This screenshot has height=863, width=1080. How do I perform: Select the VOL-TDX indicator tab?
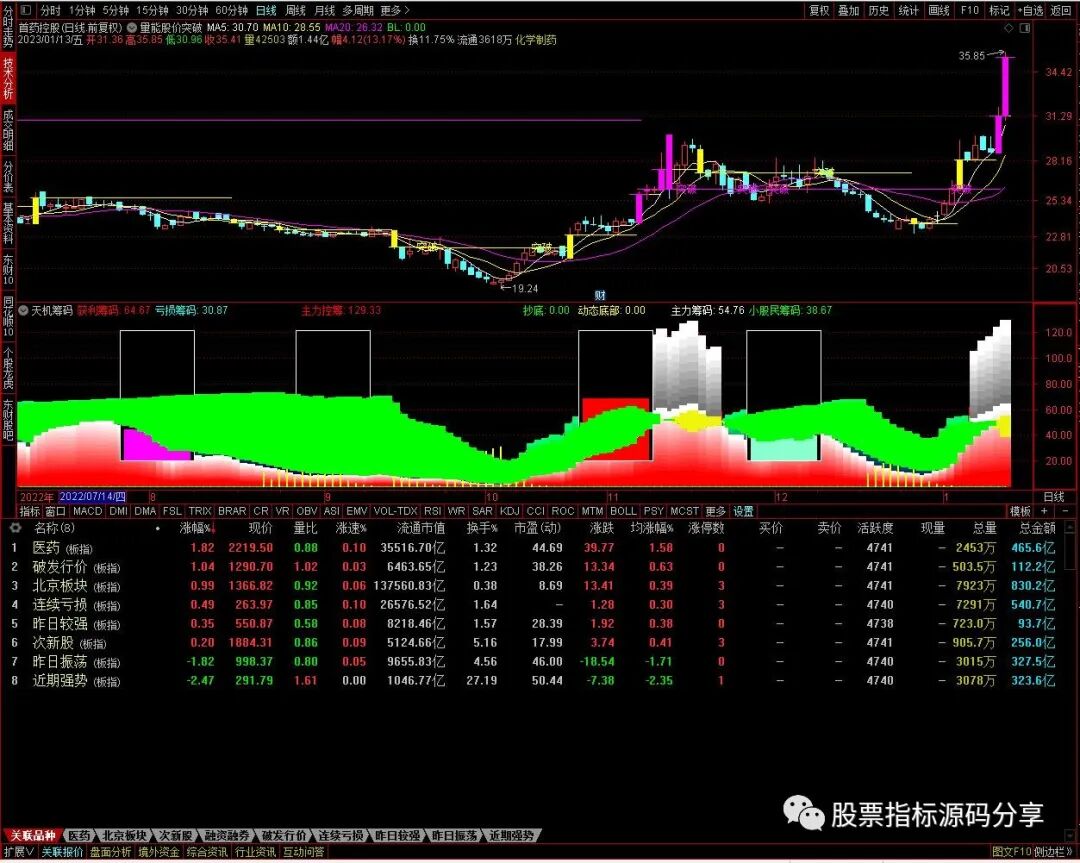395,511
